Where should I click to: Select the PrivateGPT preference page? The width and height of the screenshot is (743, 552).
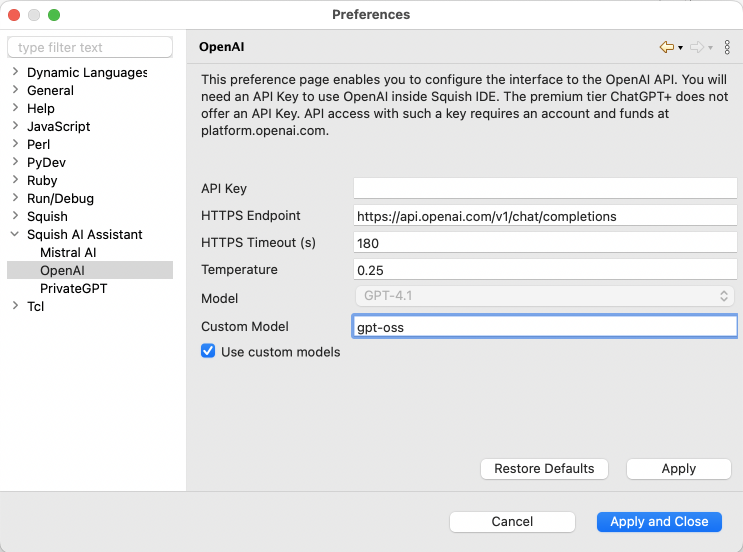73,289
